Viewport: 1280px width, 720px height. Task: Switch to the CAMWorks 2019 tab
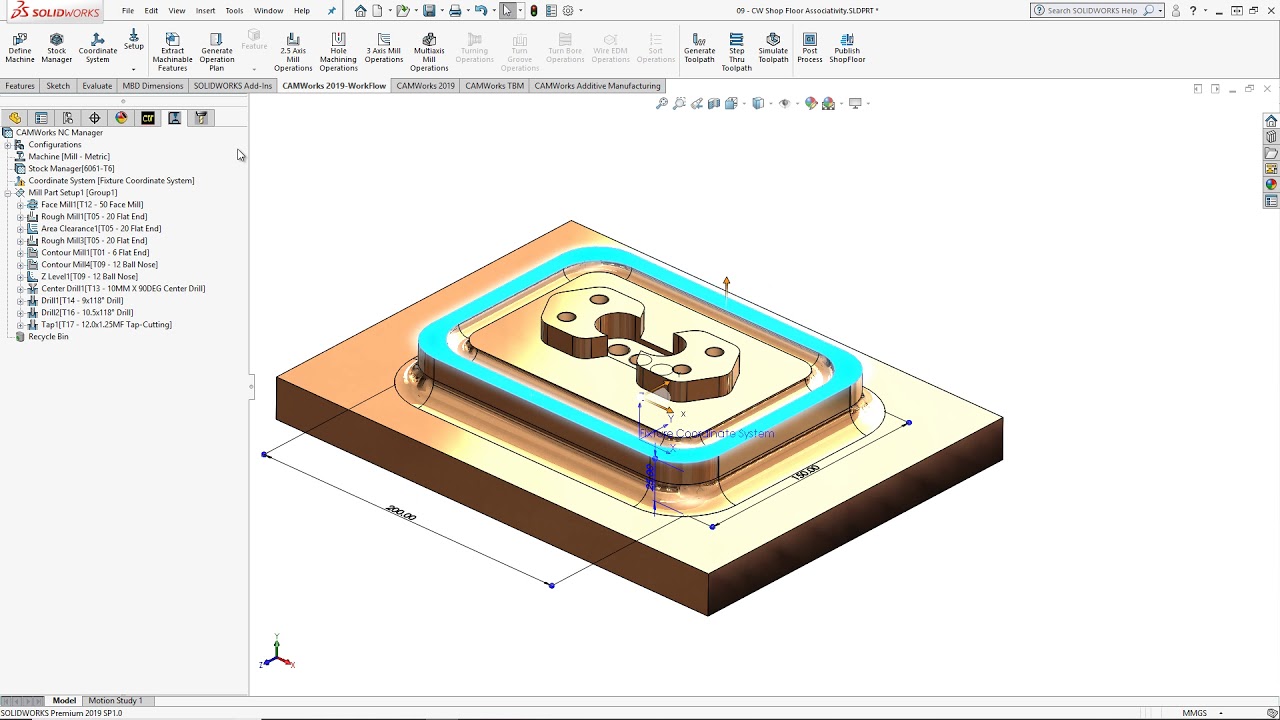click(x=426, y=86)
